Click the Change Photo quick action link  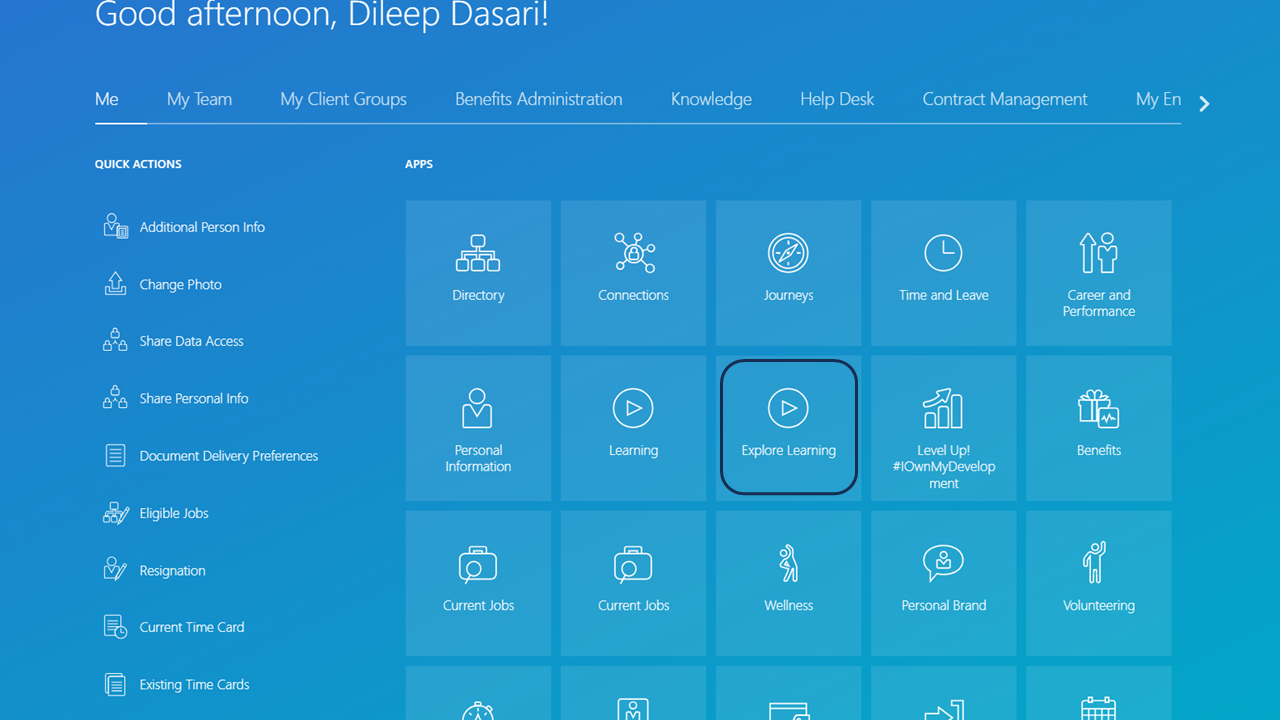(180, 285)
